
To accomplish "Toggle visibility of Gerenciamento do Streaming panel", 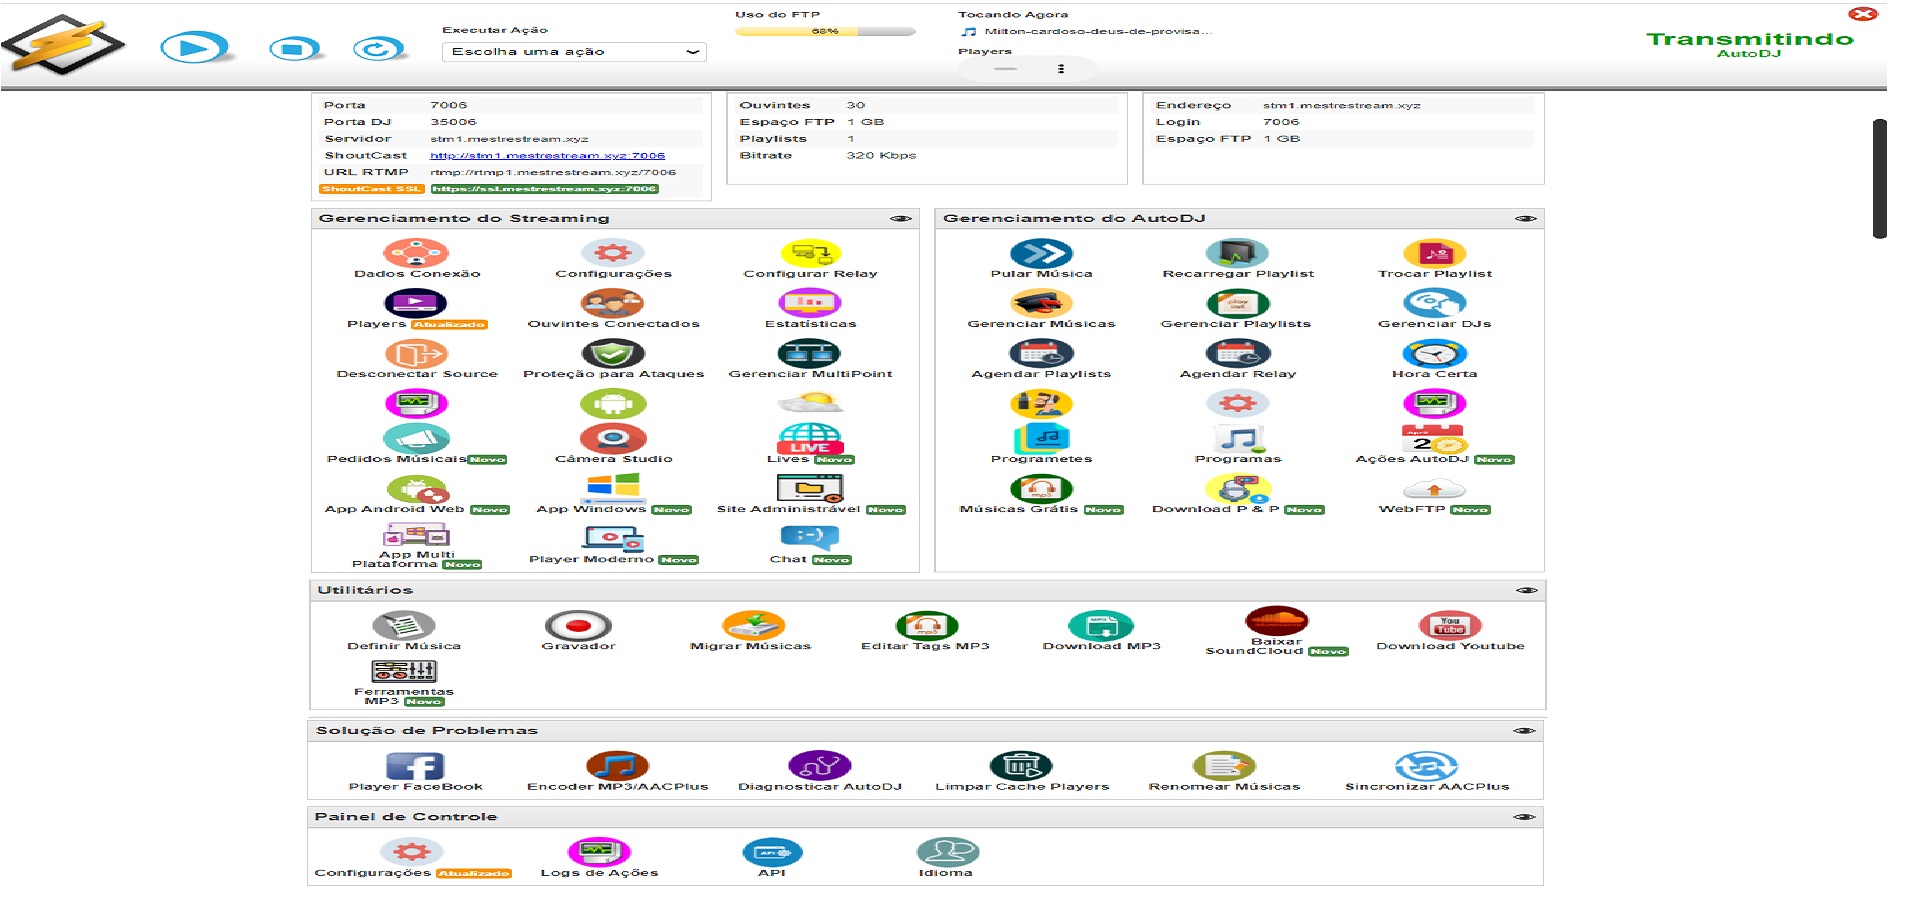I will (x=900, y=219).
